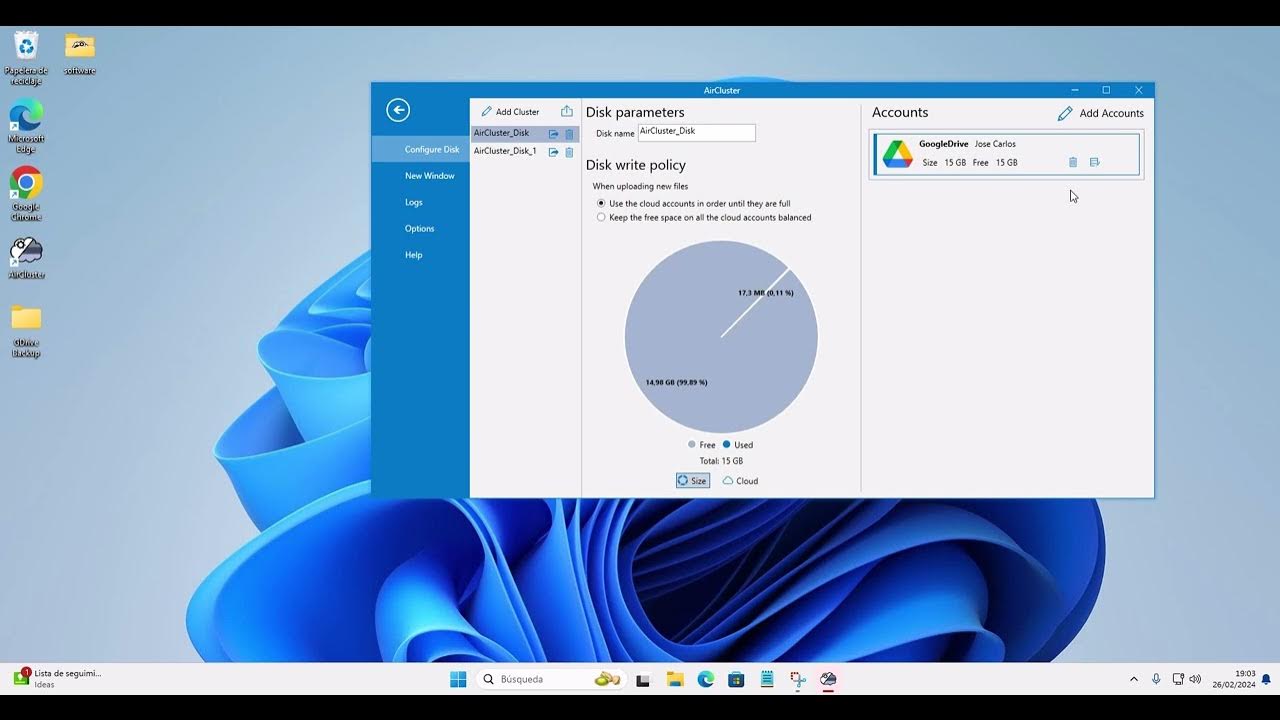Delete the GoogleDrive account with trash icon
Screen dimensions: 1280x720
click(x=1073, y=162)
